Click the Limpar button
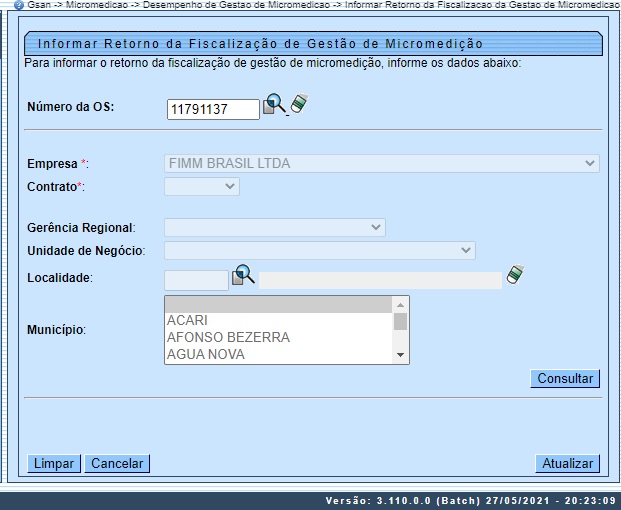The height and width of the screenshot is (510, 621). point(54,463)
